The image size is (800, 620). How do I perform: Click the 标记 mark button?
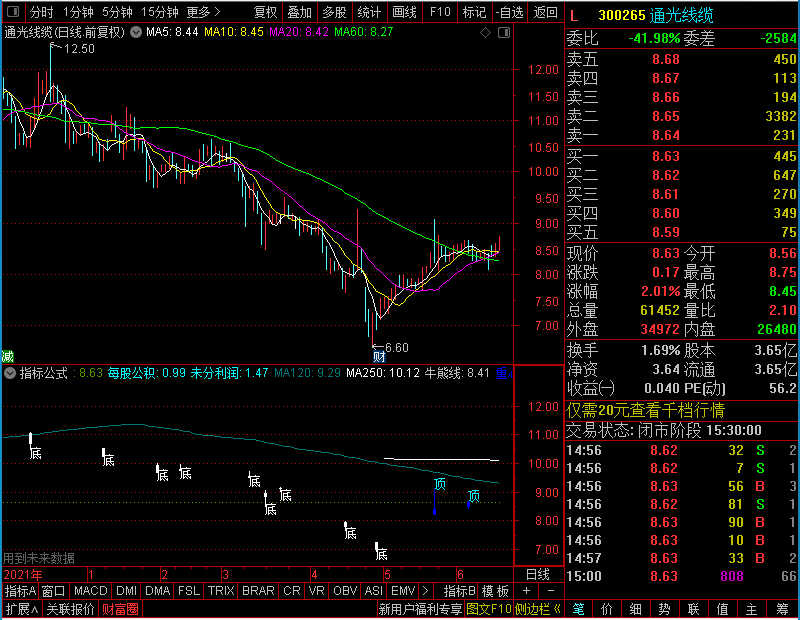click(474, 12)
